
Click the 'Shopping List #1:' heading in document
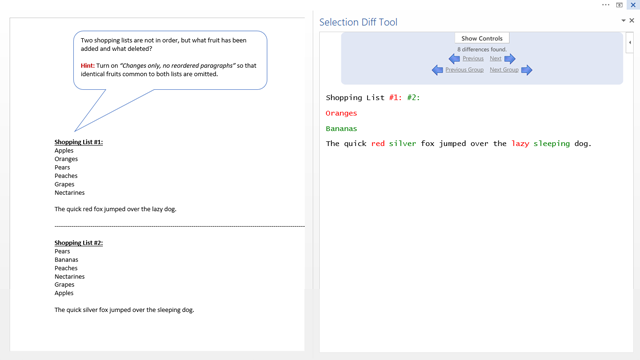tap(79, 142)
